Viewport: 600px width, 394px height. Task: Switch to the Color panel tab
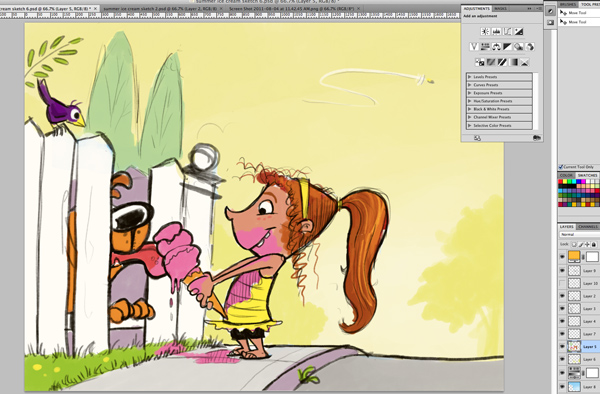click(x=566, y=175)
